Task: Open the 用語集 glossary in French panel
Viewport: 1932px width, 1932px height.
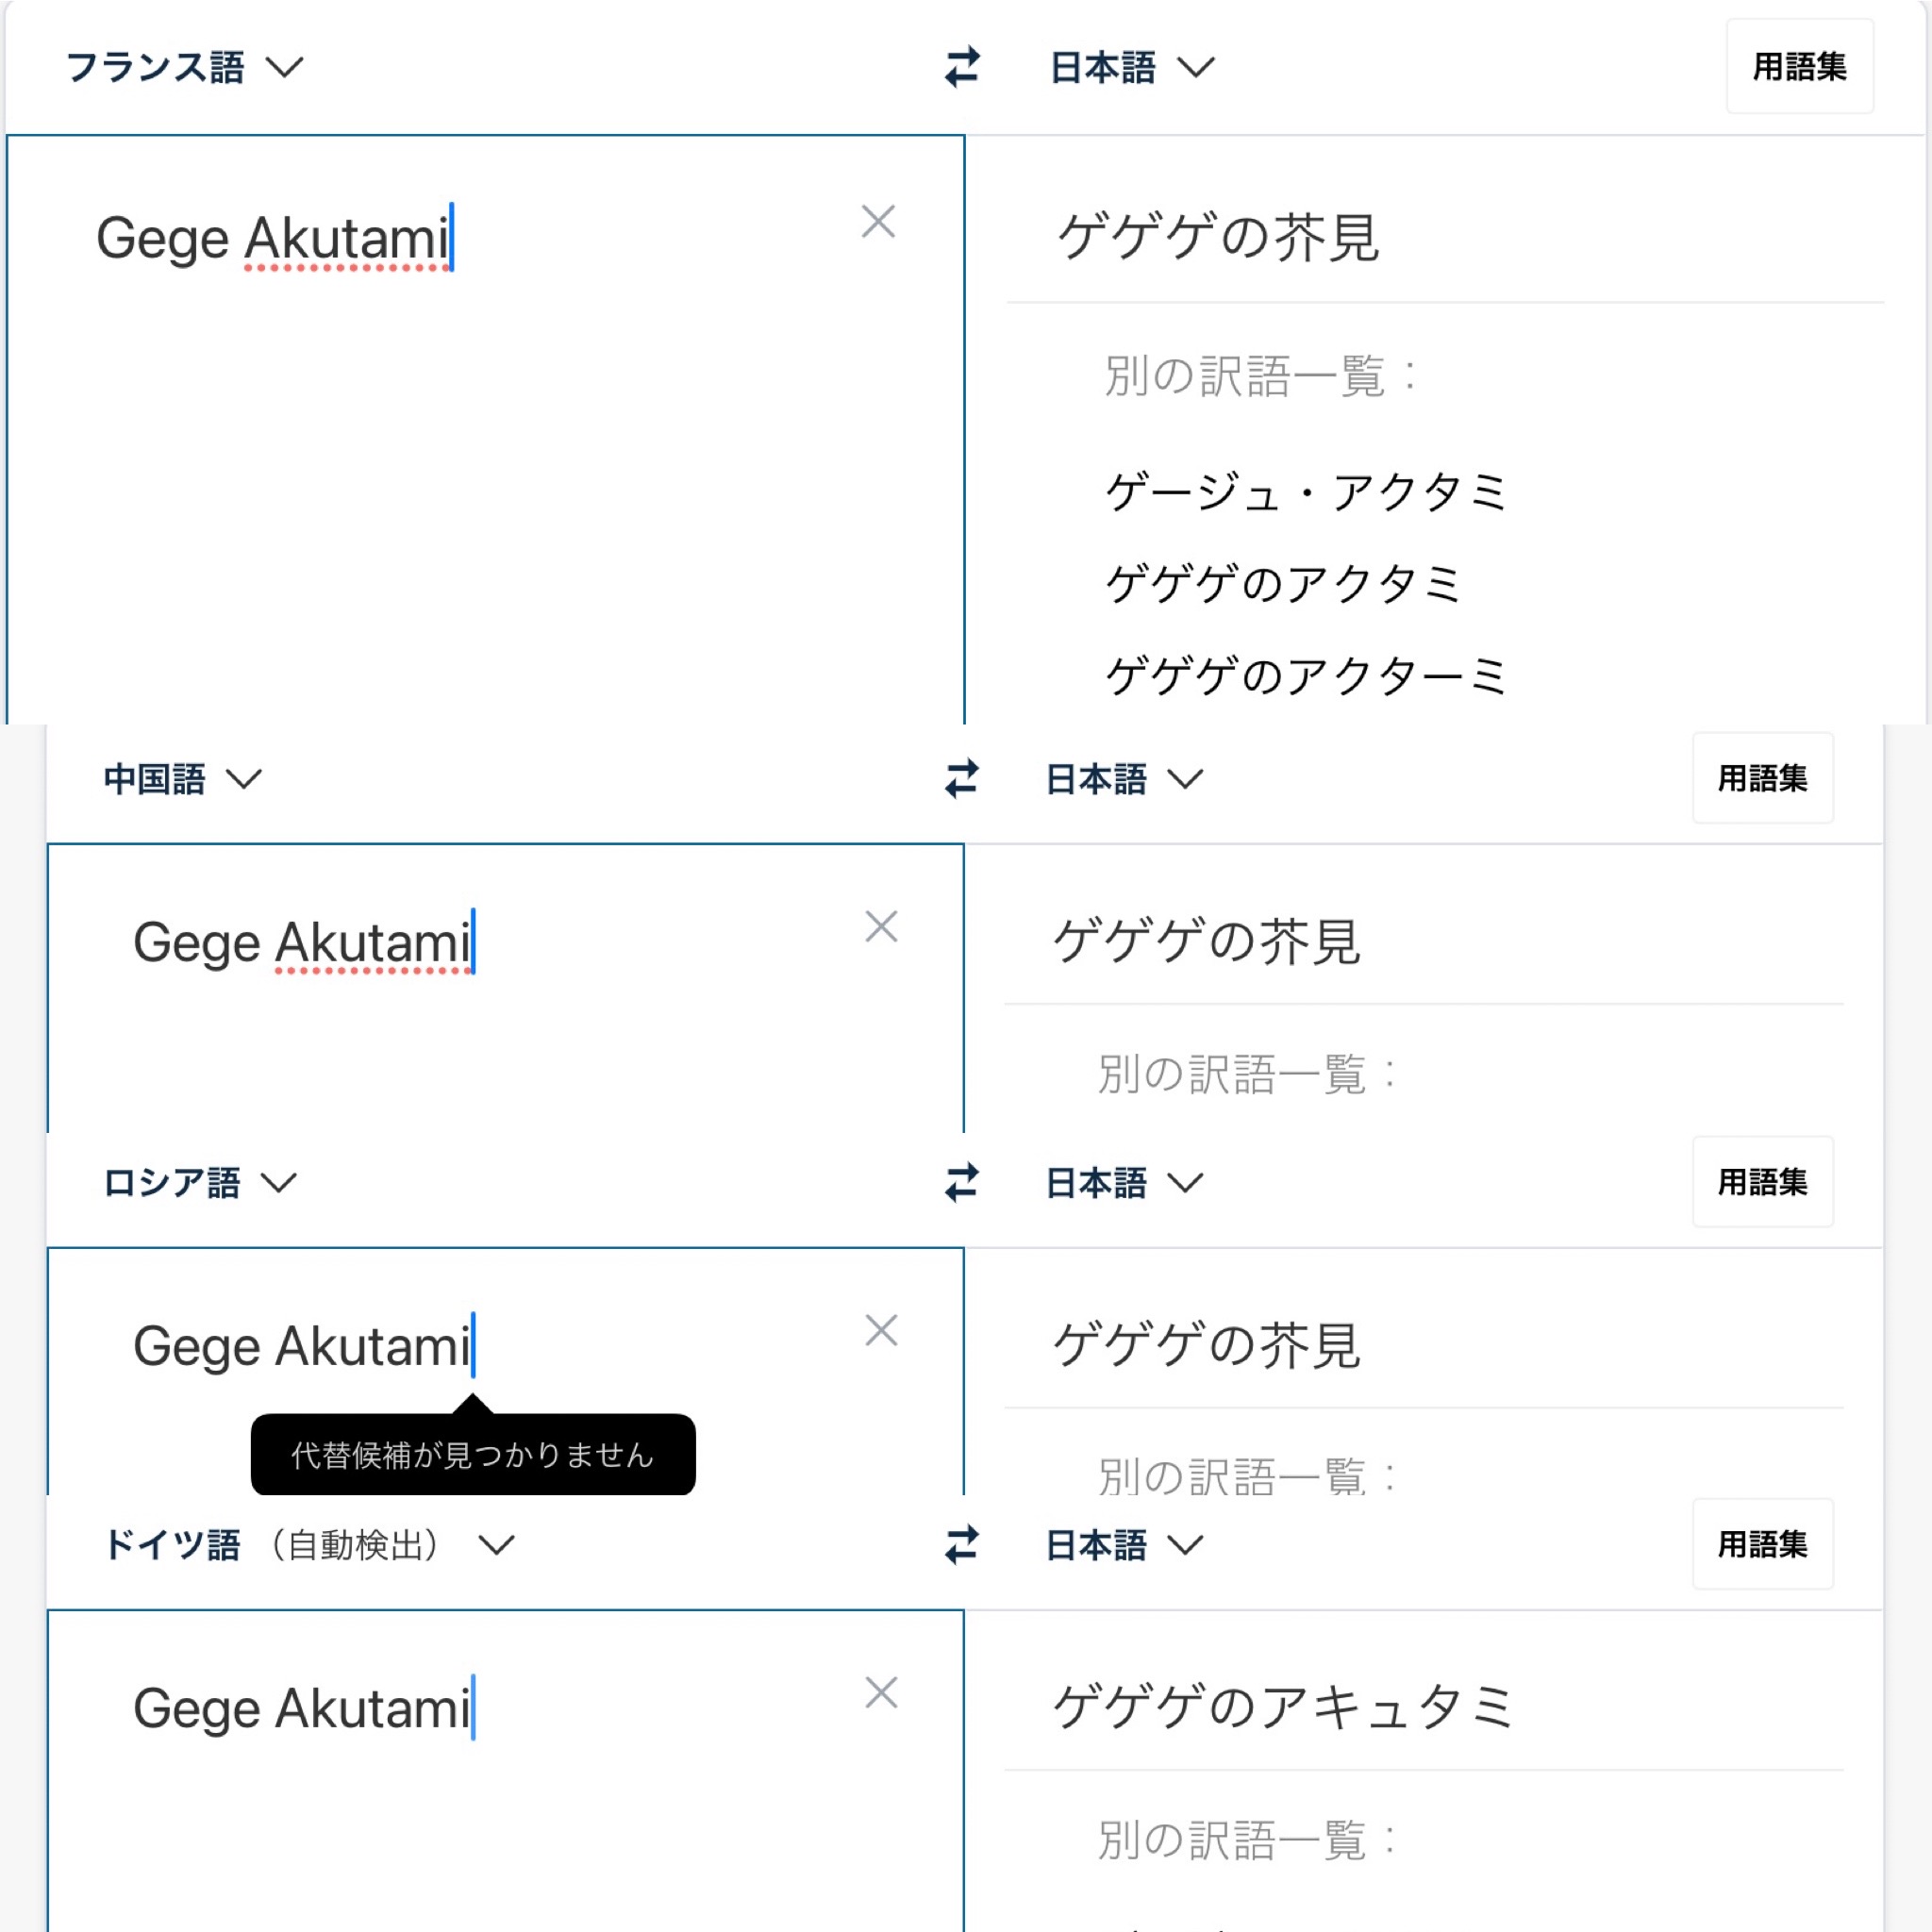Action: (x=1799, y=66)
